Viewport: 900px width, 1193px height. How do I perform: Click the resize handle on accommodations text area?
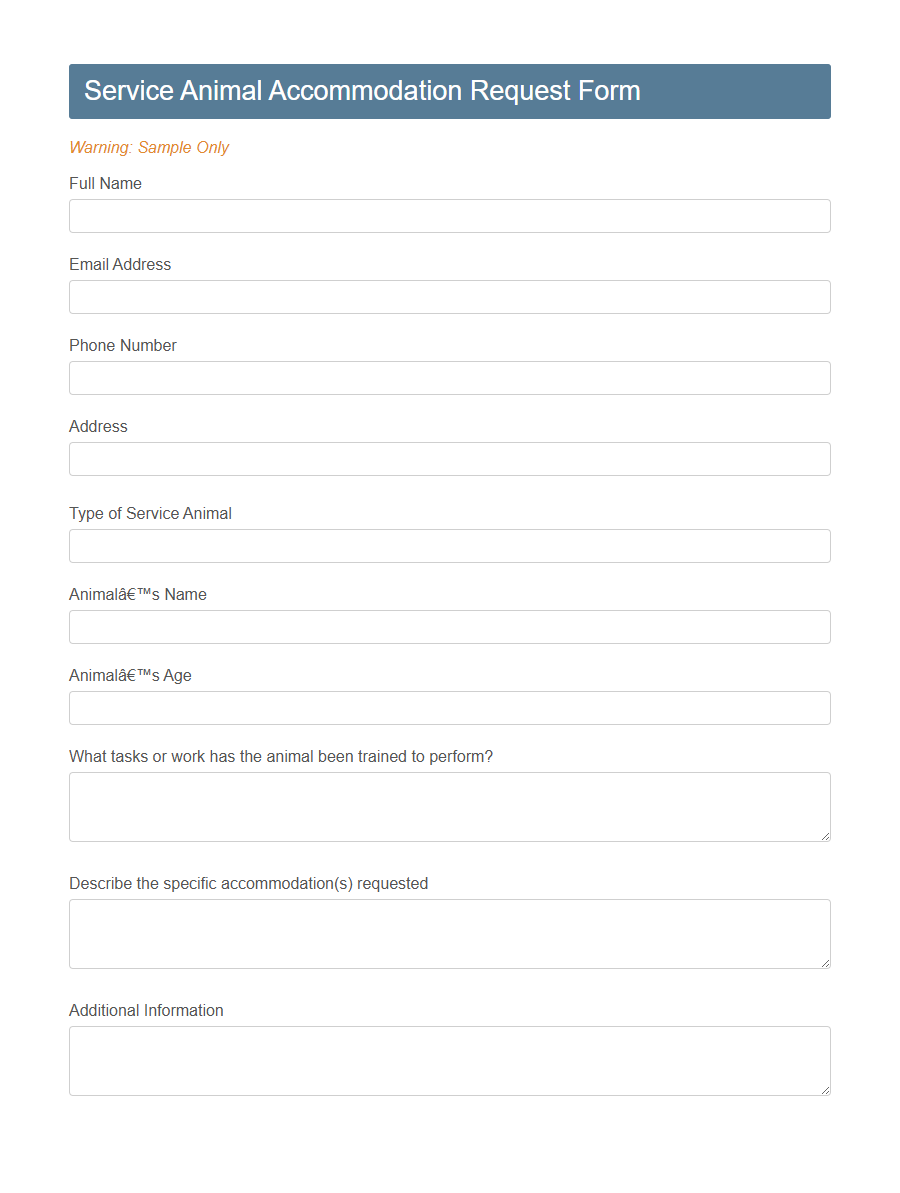pos(825,962)
